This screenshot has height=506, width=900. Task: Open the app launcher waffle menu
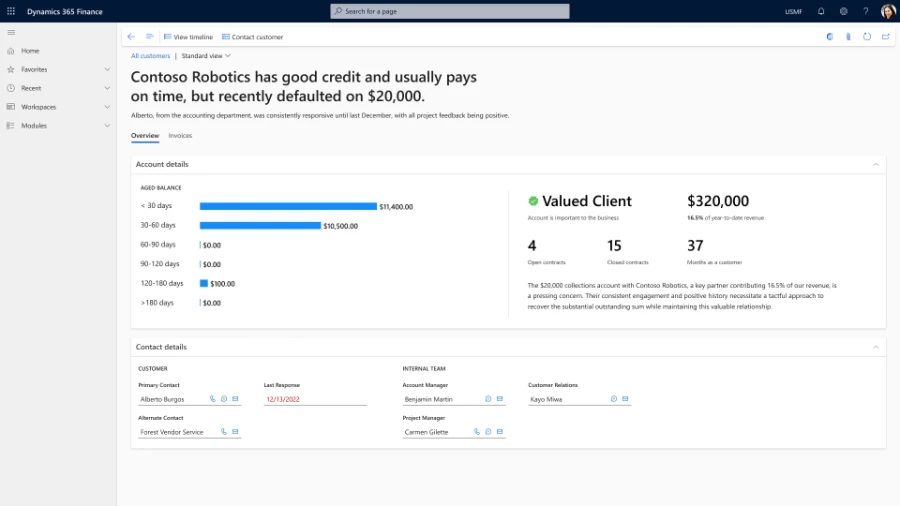(x=11, y=11)
